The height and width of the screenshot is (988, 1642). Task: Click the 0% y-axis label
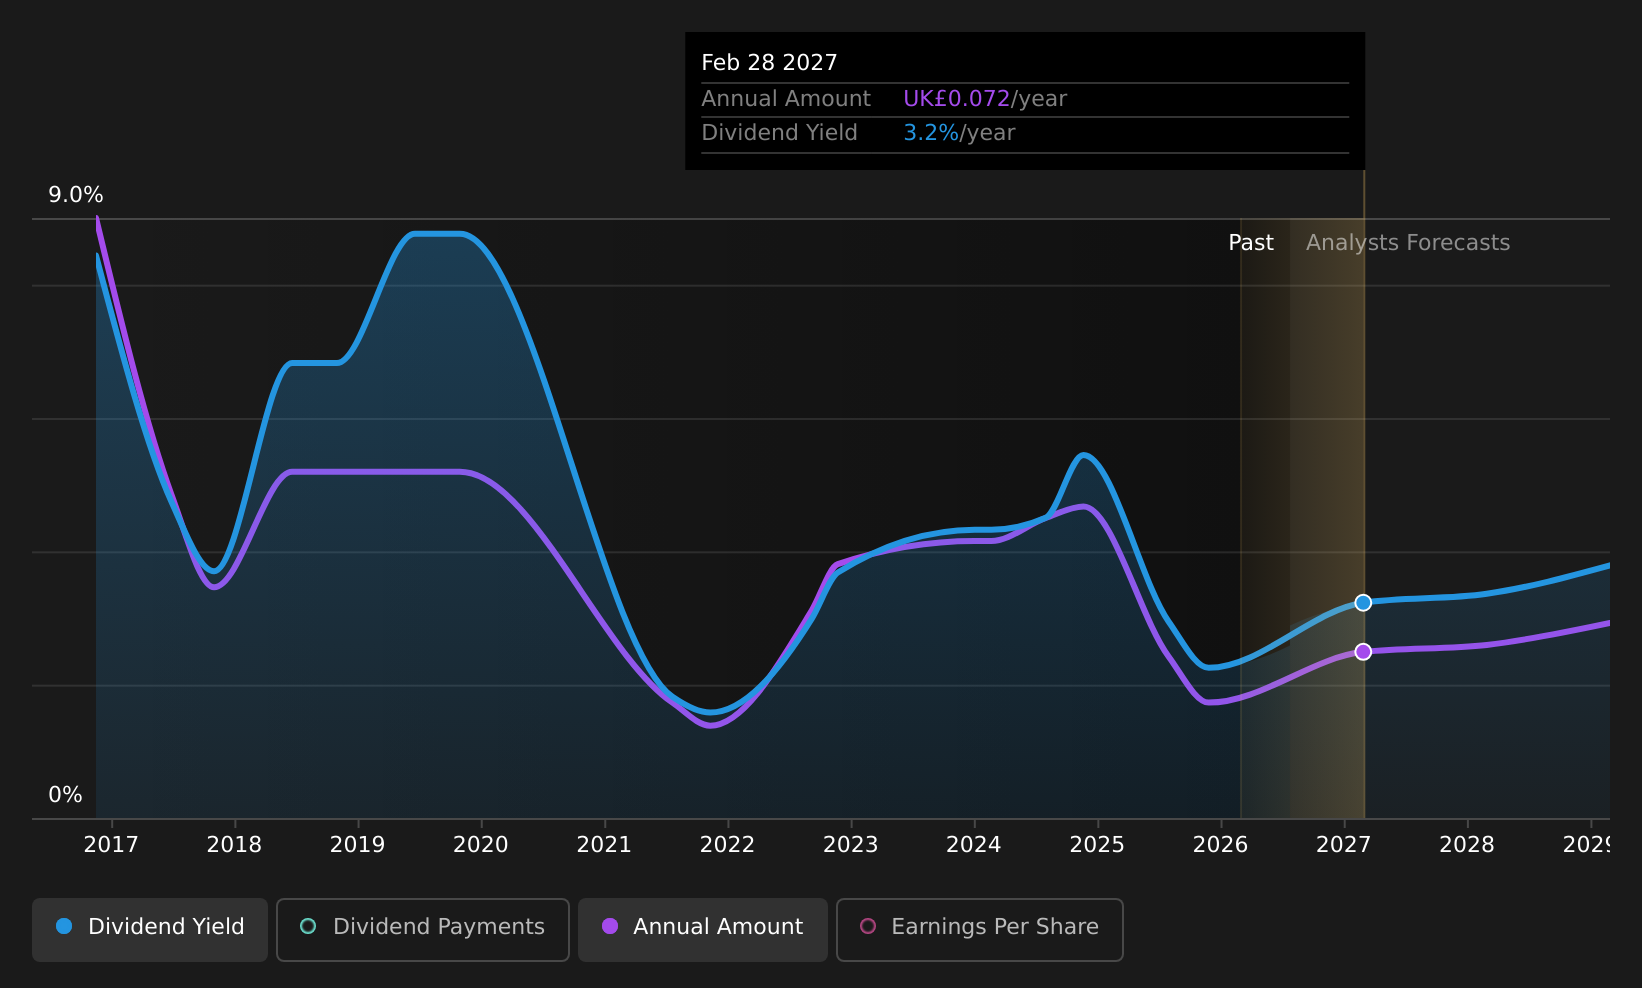click(x=66, y=795)
